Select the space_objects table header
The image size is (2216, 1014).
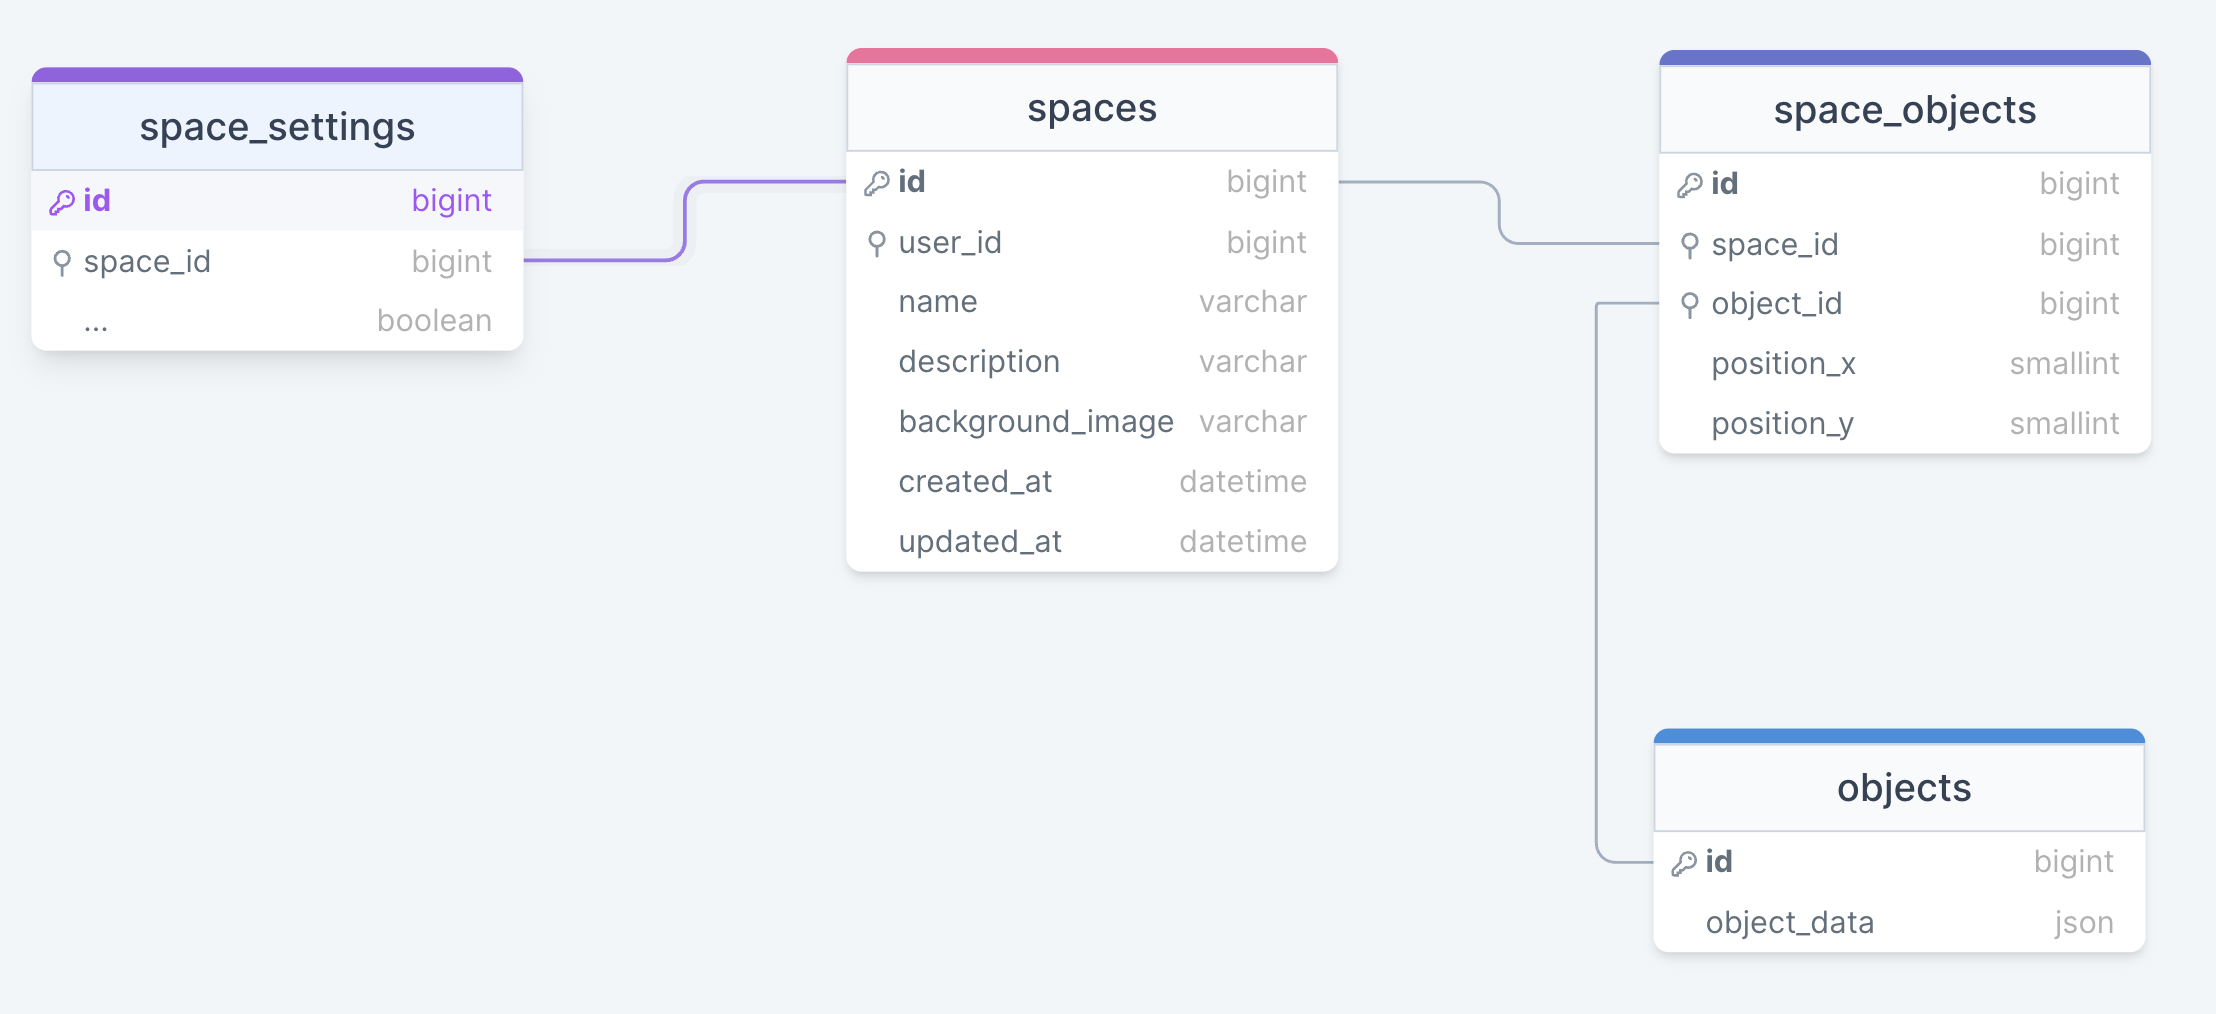point(1905,110)
